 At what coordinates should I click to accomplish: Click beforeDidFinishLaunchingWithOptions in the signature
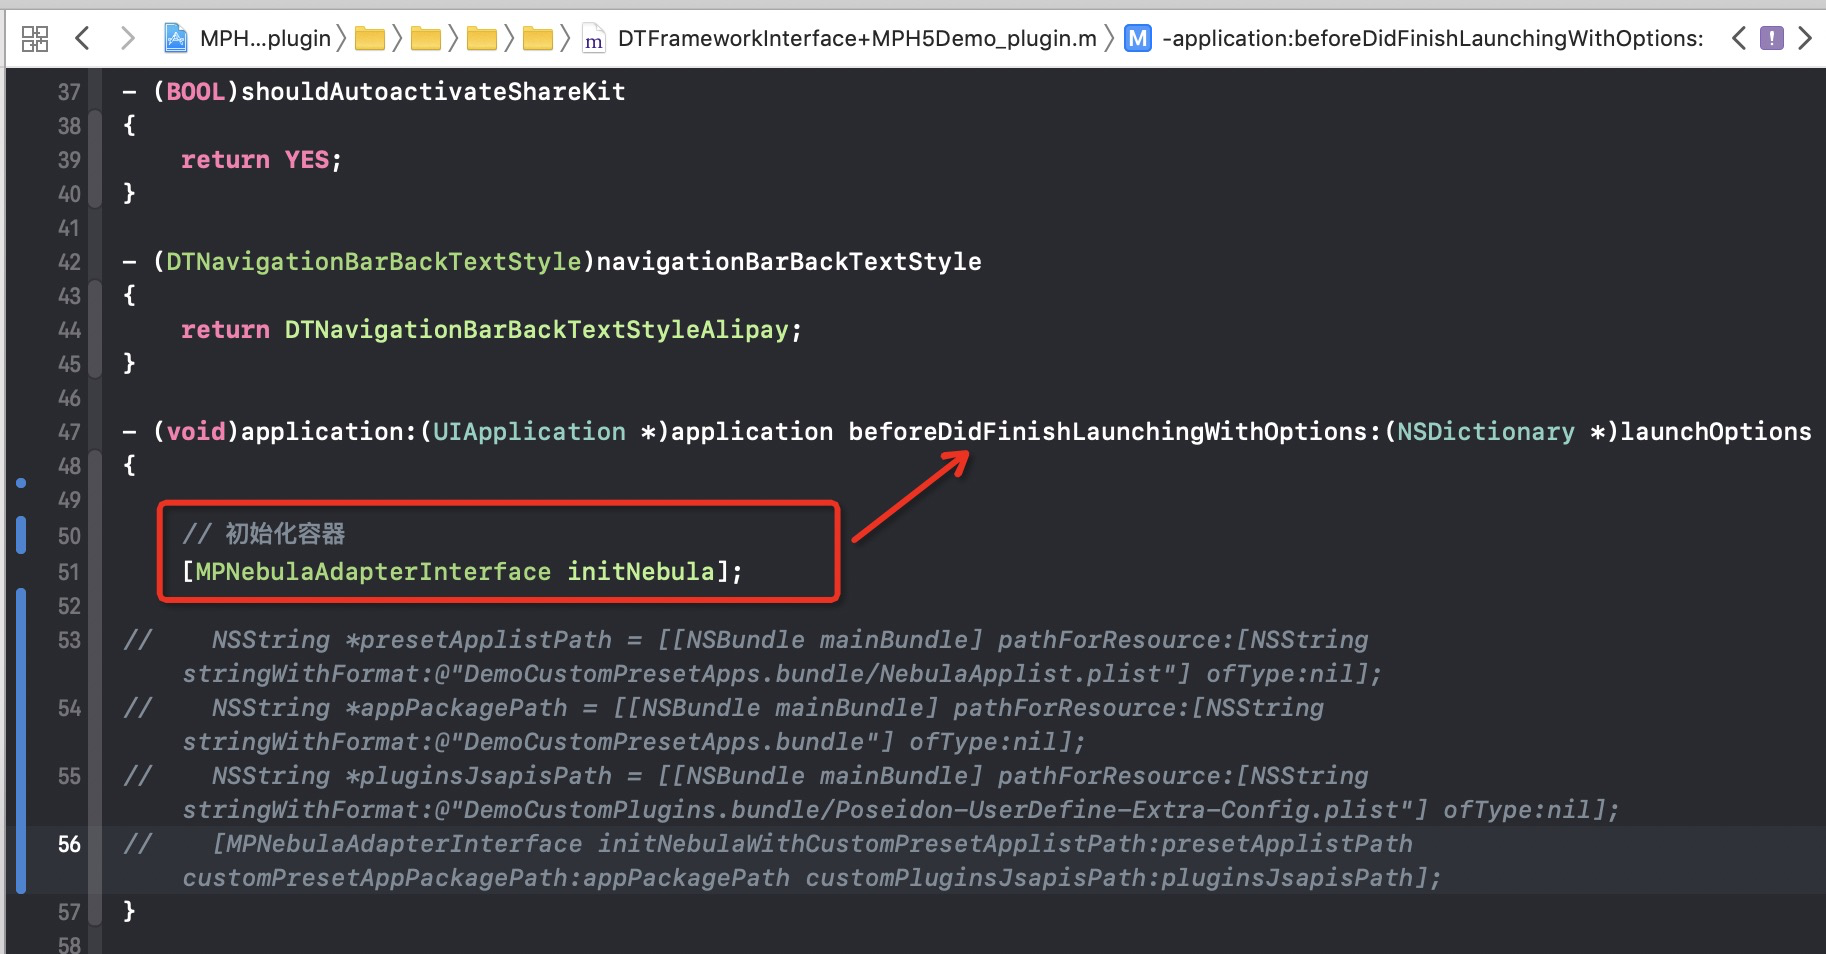click(1108, 432)
